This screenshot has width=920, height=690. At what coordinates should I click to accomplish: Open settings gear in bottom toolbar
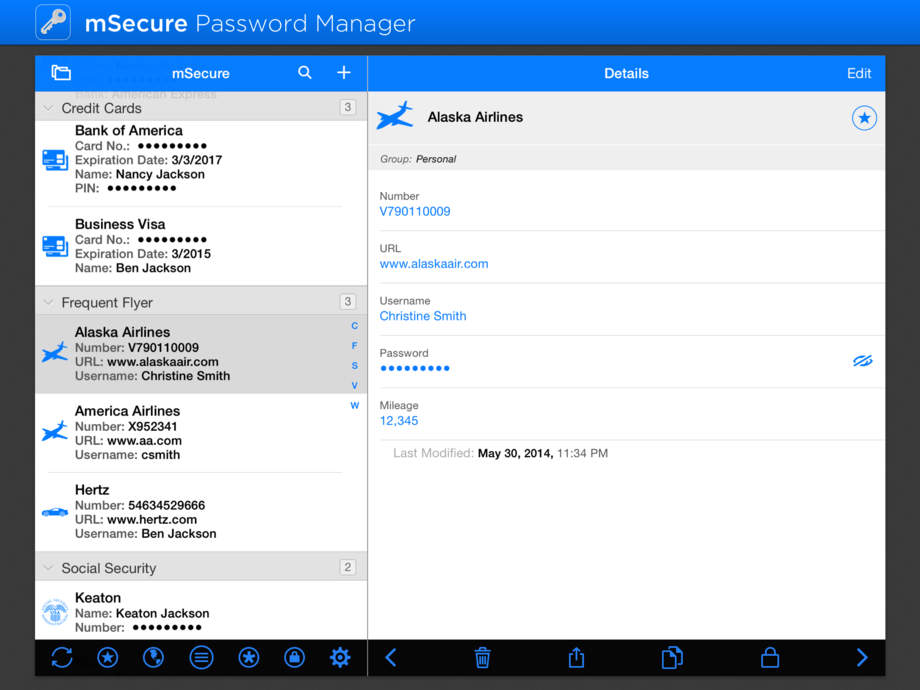340,657
